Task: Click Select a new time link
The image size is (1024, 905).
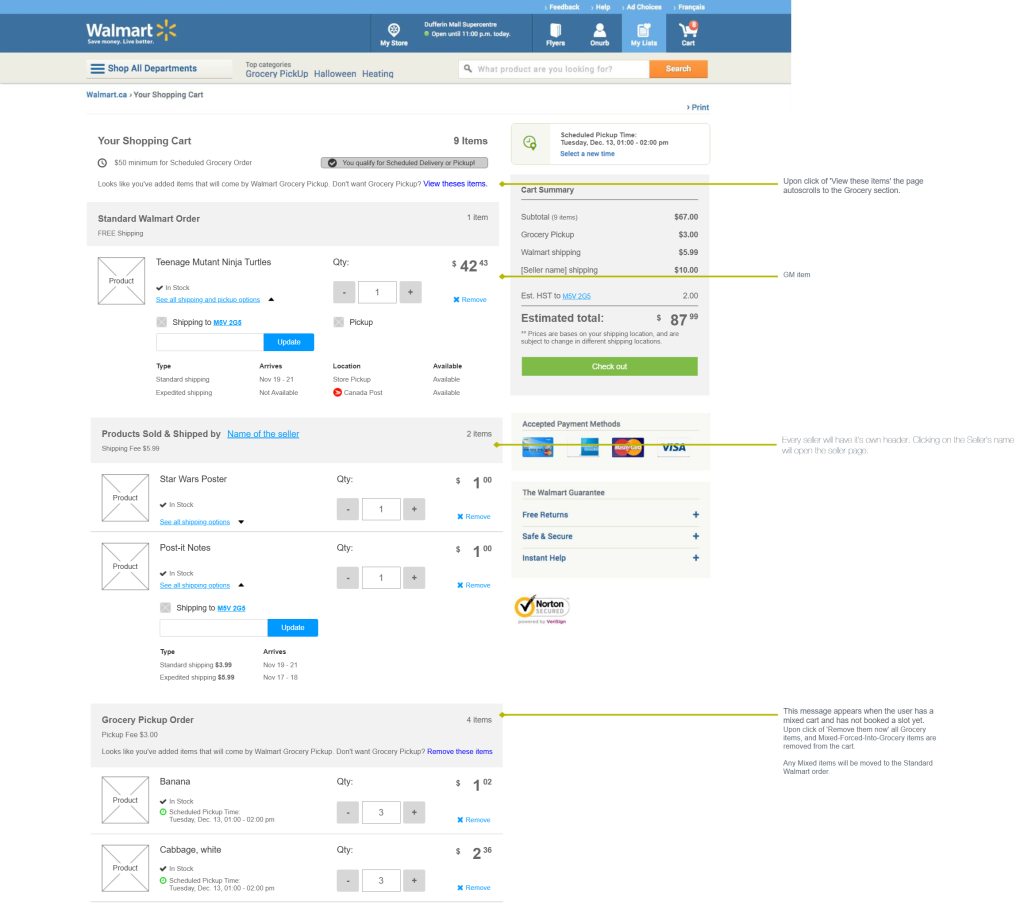Action: 587,154
